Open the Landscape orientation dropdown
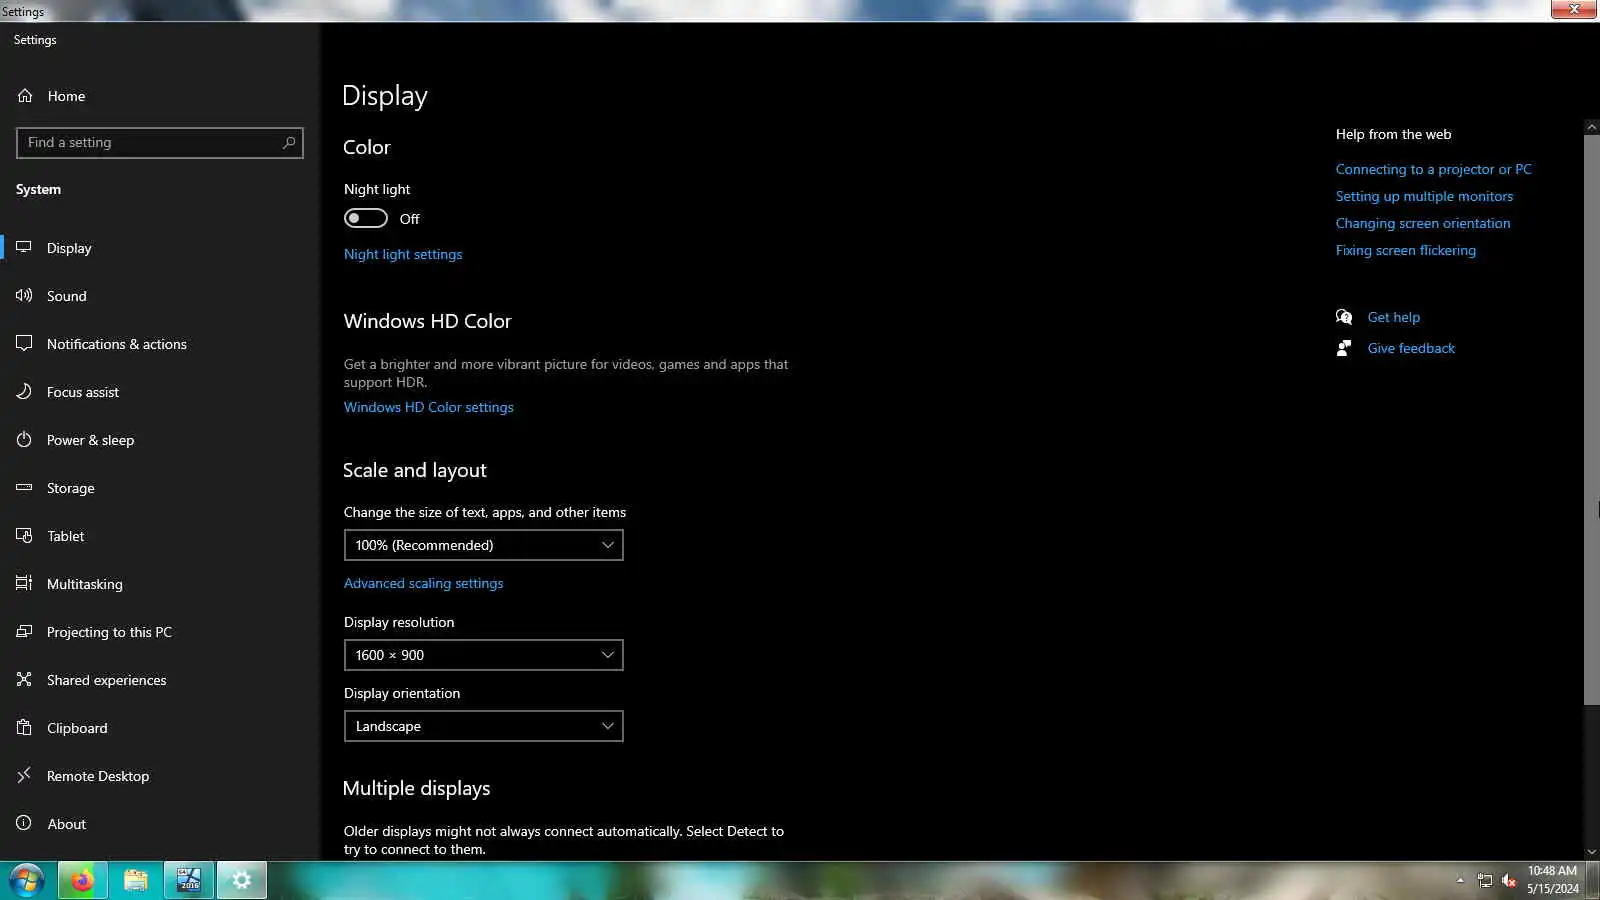 click(484, 726)
